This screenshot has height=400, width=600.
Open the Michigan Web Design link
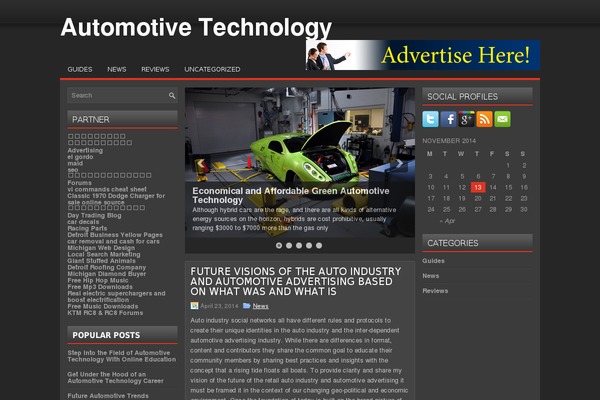[101, 248]
